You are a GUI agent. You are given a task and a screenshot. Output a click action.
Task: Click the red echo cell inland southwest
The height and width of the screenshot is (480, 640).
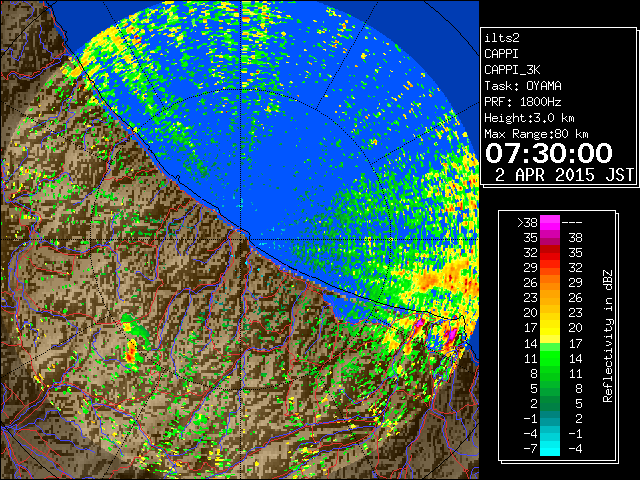131,353
